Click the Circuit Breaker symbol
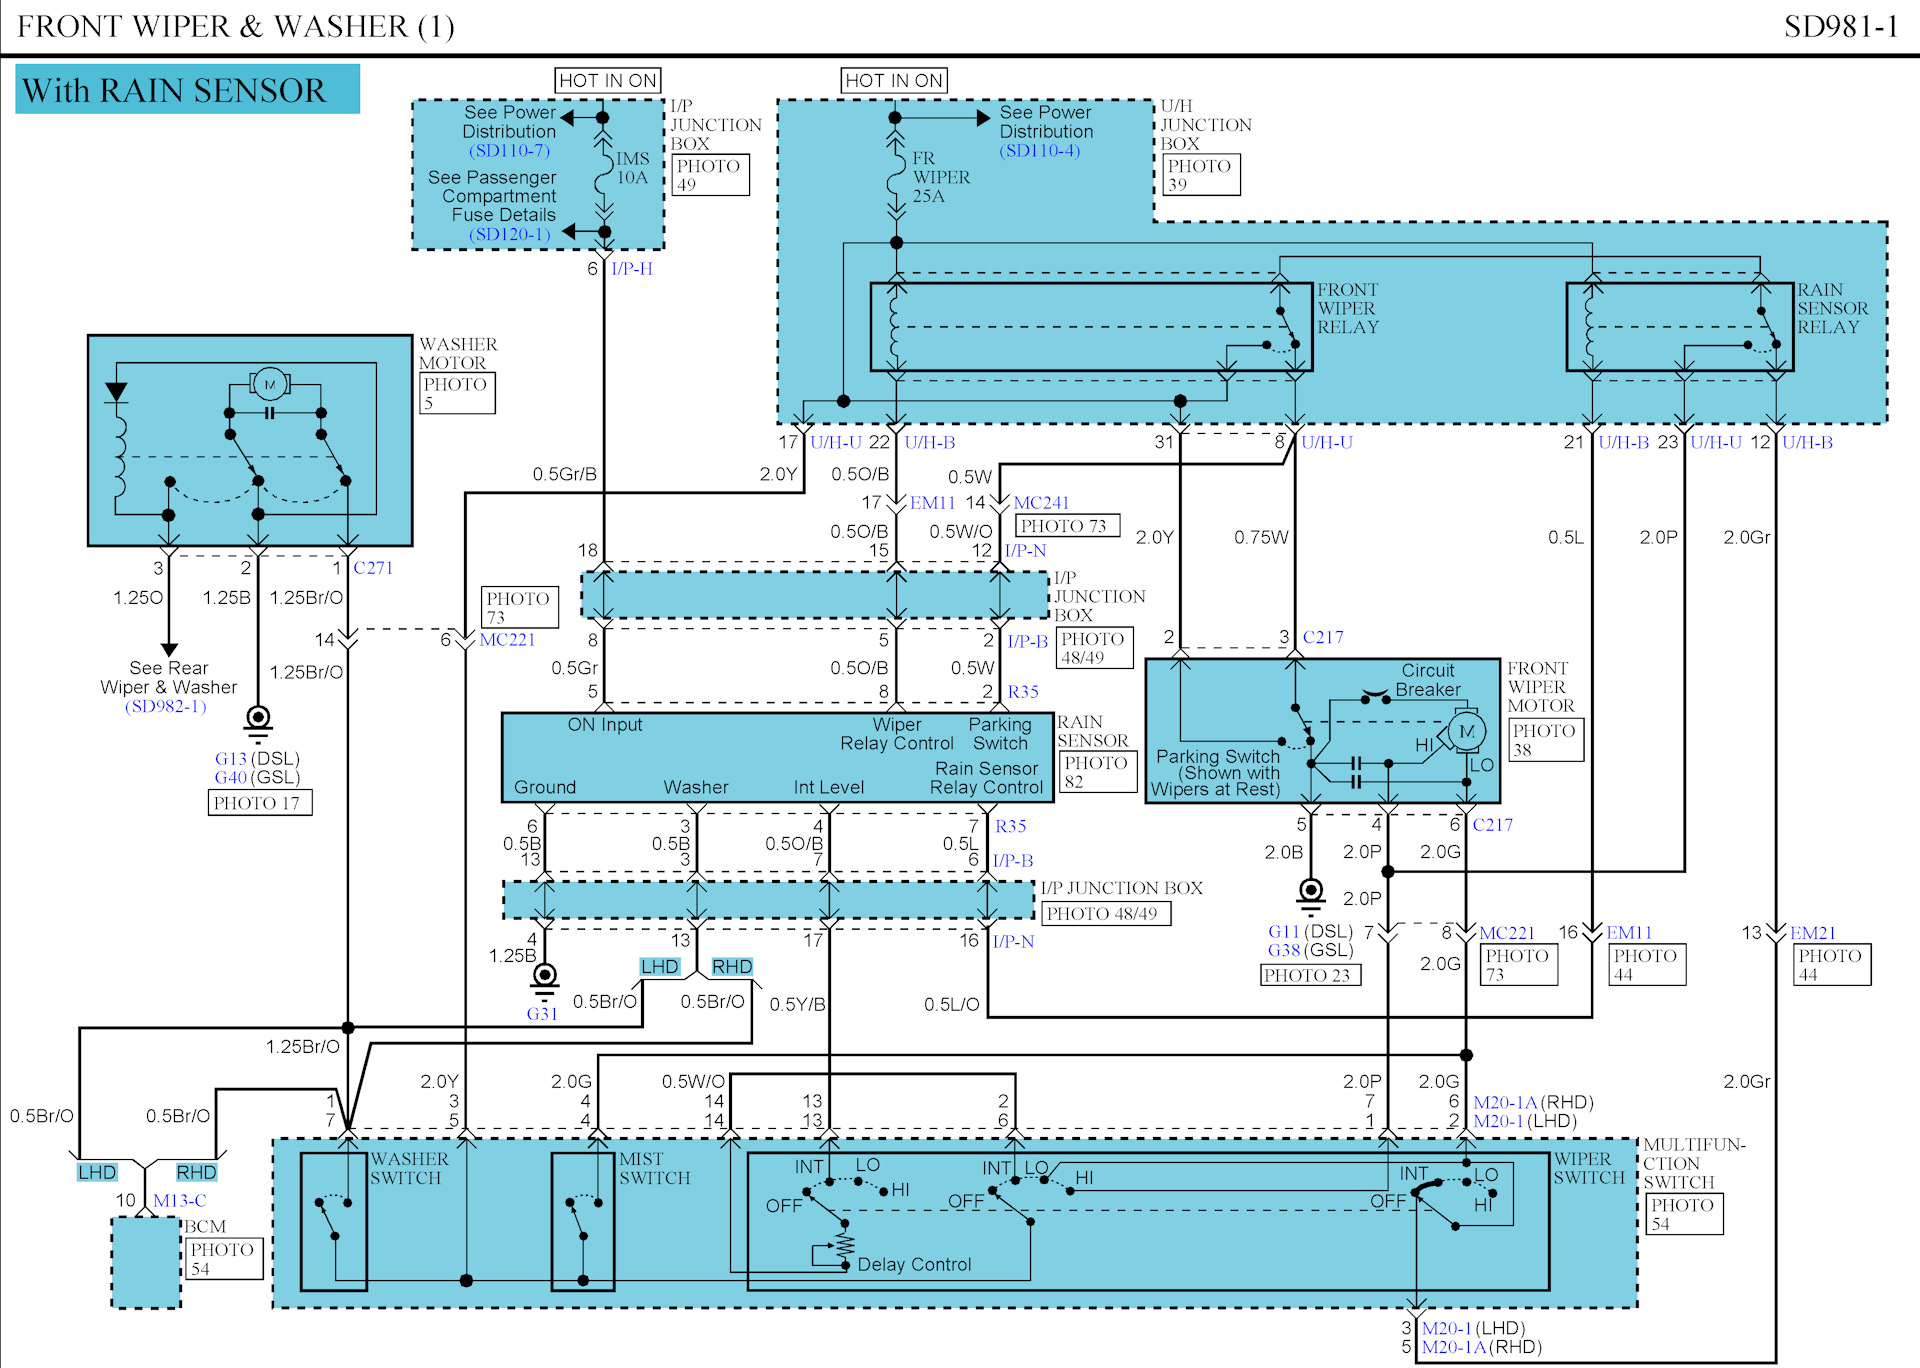Screen dimensions: 1920x1368 1376,697
